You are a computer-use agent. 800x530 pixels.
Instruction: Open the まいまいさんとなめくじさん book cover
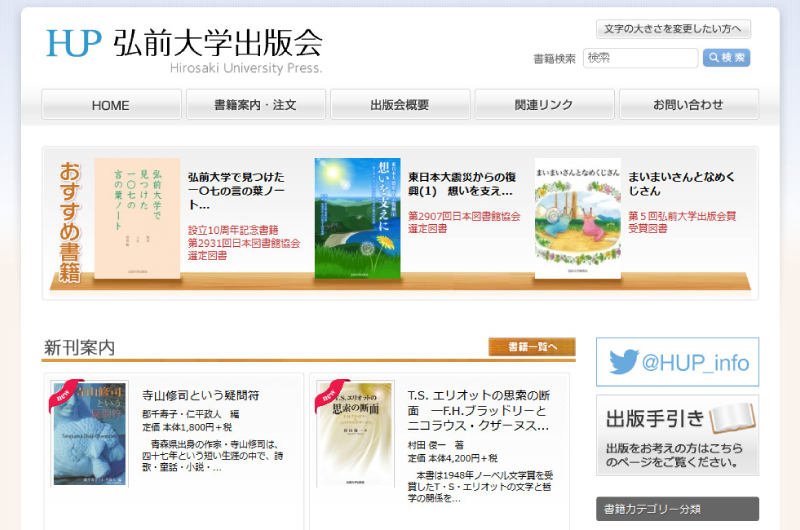(578, 218)
